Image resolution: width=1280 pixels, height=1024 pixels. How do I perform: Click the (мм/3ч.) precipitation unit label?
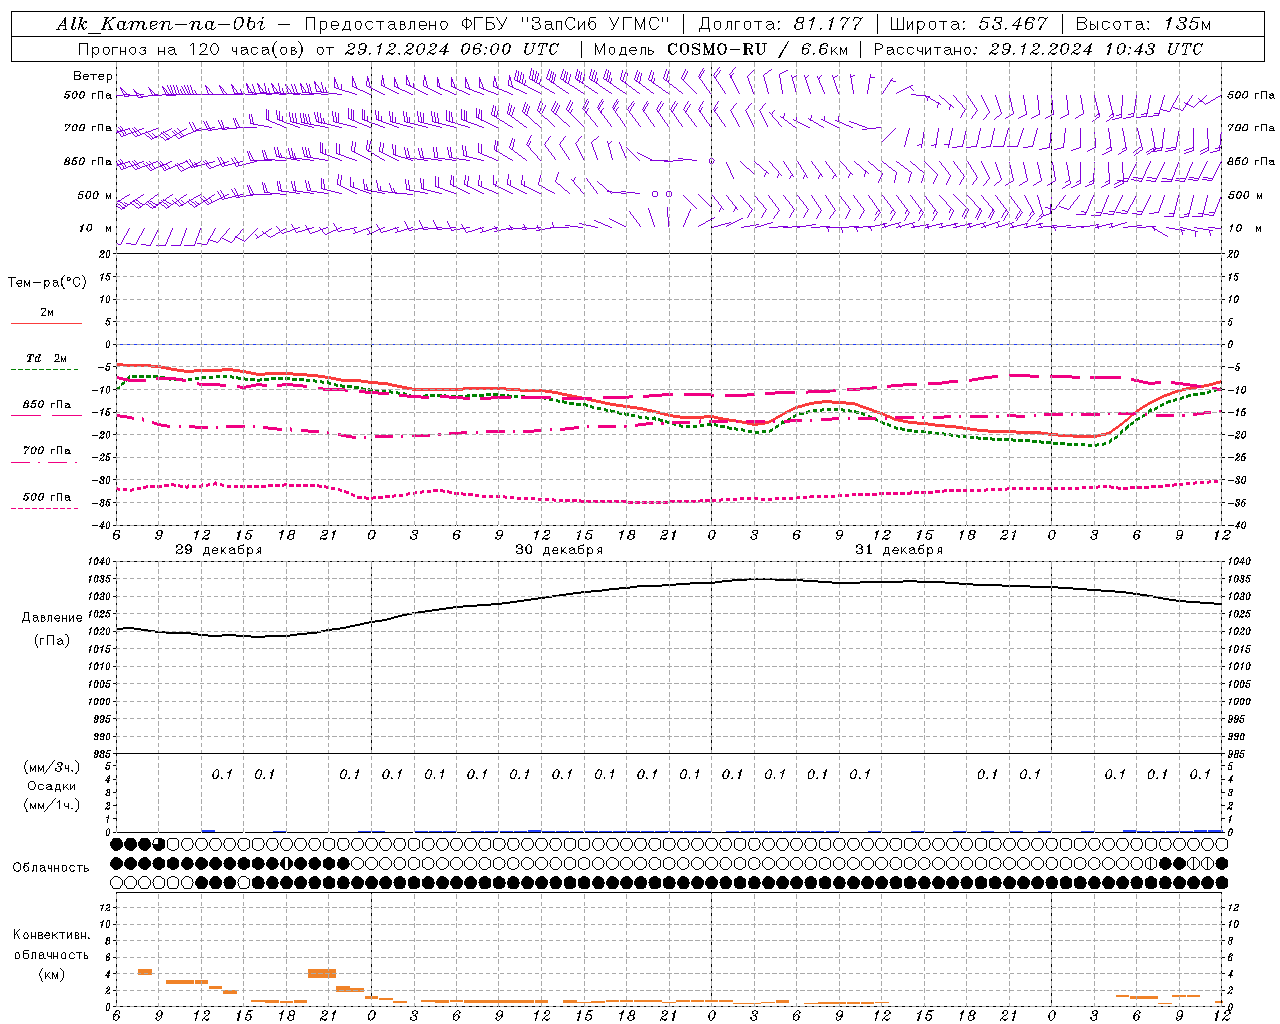click(x=52, y=767)
